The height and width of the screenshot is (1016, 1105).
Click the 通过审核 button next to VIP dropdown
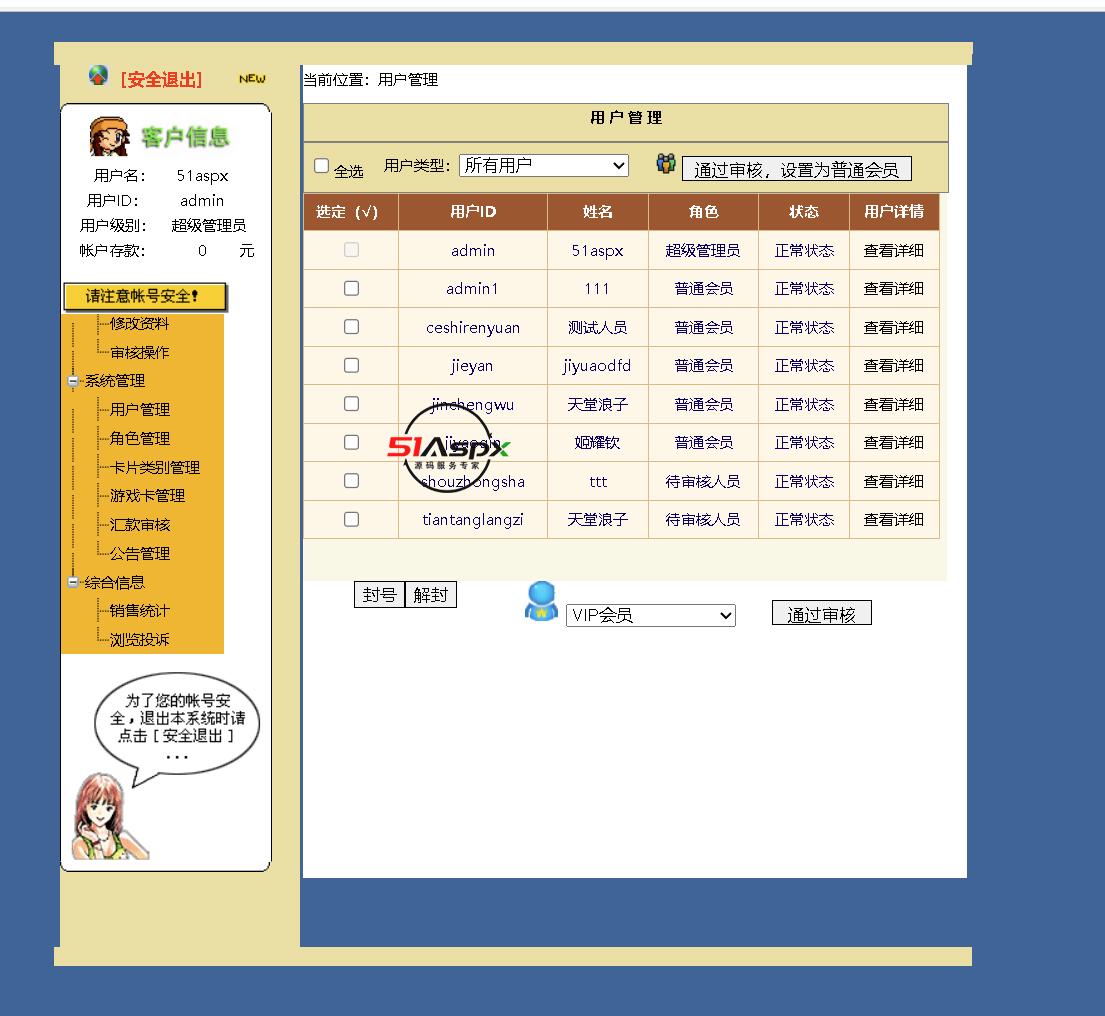tap(822, 614)
